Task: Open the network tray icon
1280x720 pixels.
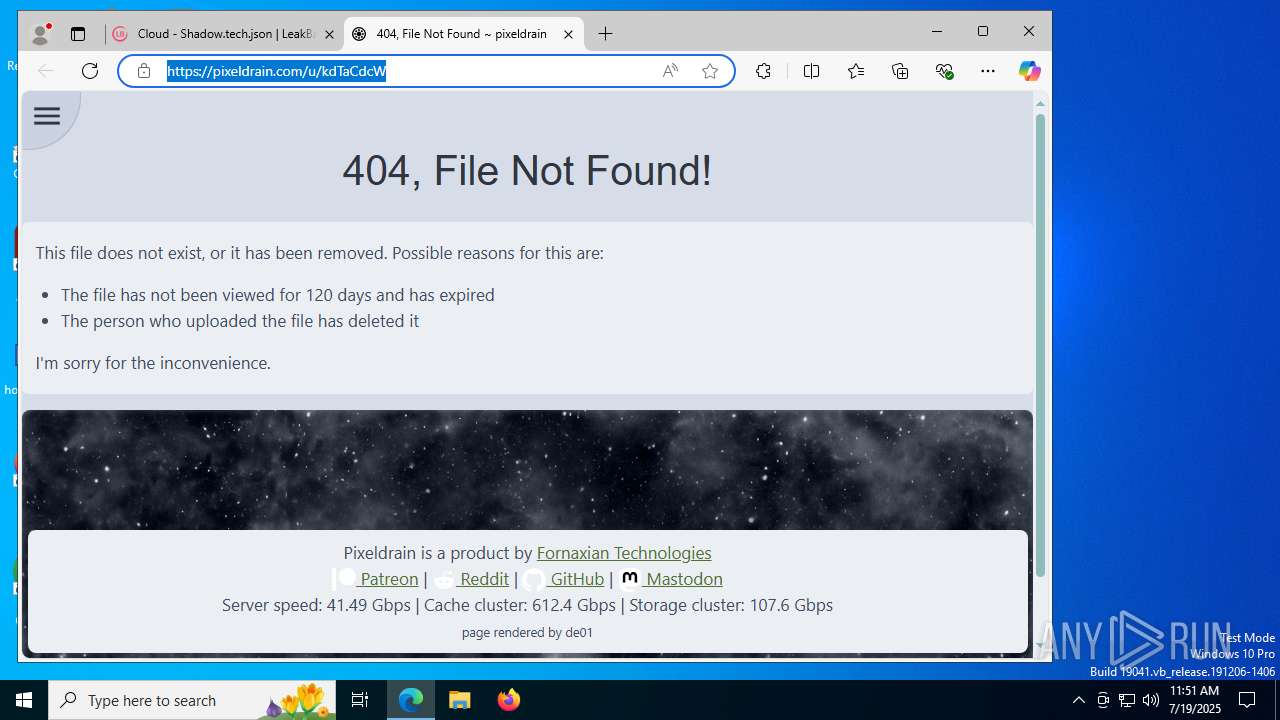Action: click(x=1127, y=700)
